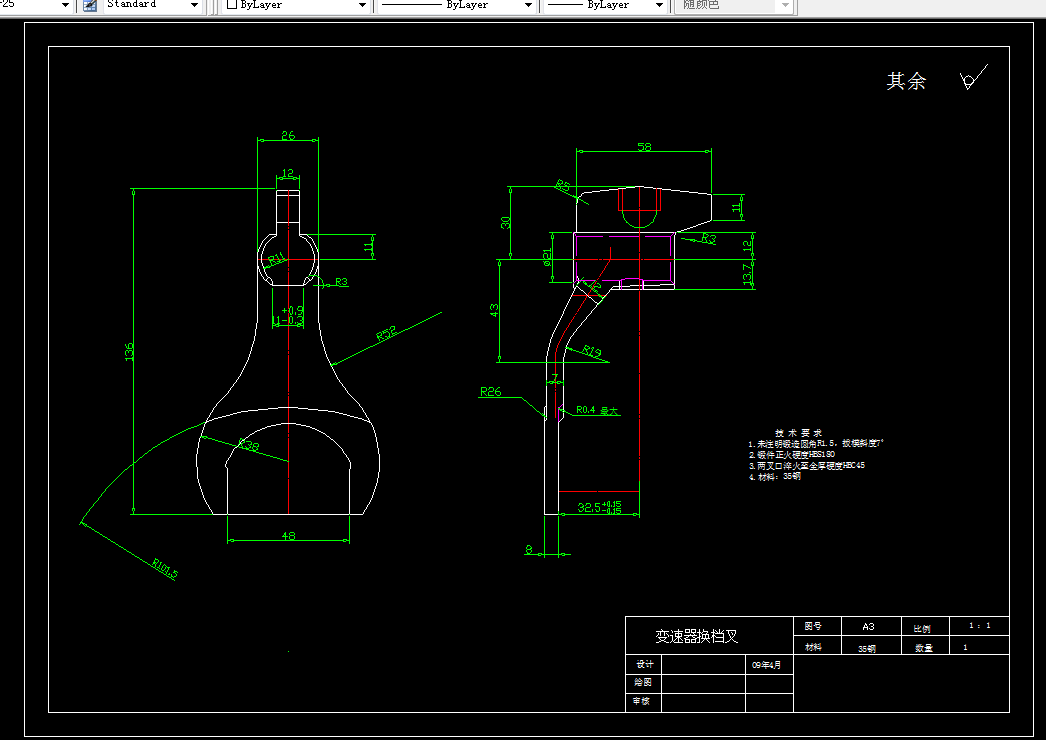The image size is (1046, 740).
Task: Select note 4 材料：35钢
Action: coord(774,477)
